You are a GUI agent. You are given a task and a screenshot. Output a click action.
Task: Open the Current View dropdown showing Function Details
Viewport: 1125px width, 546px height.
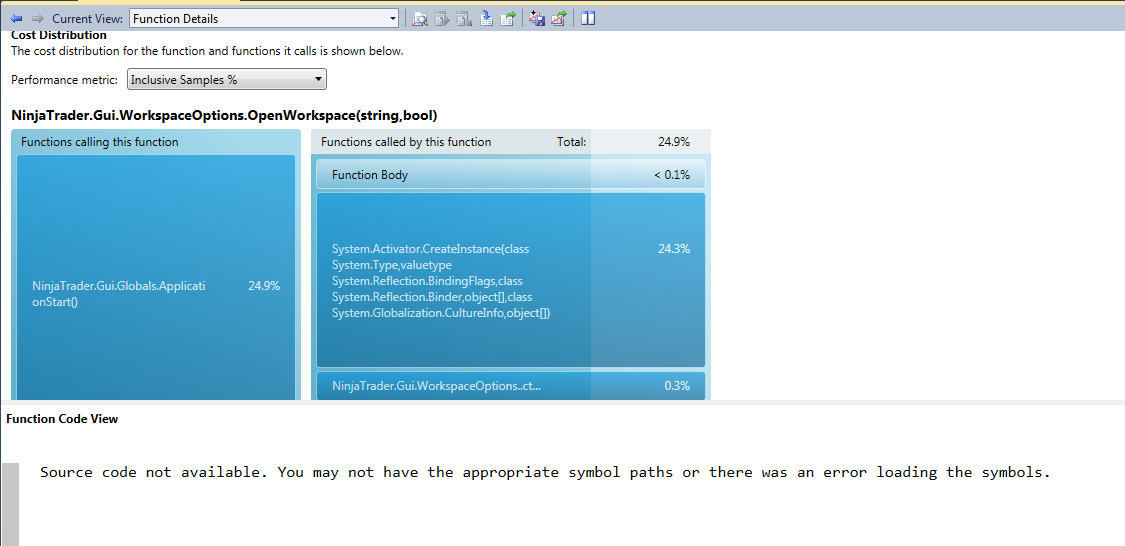pyautogui.click(x=263, y=19)
